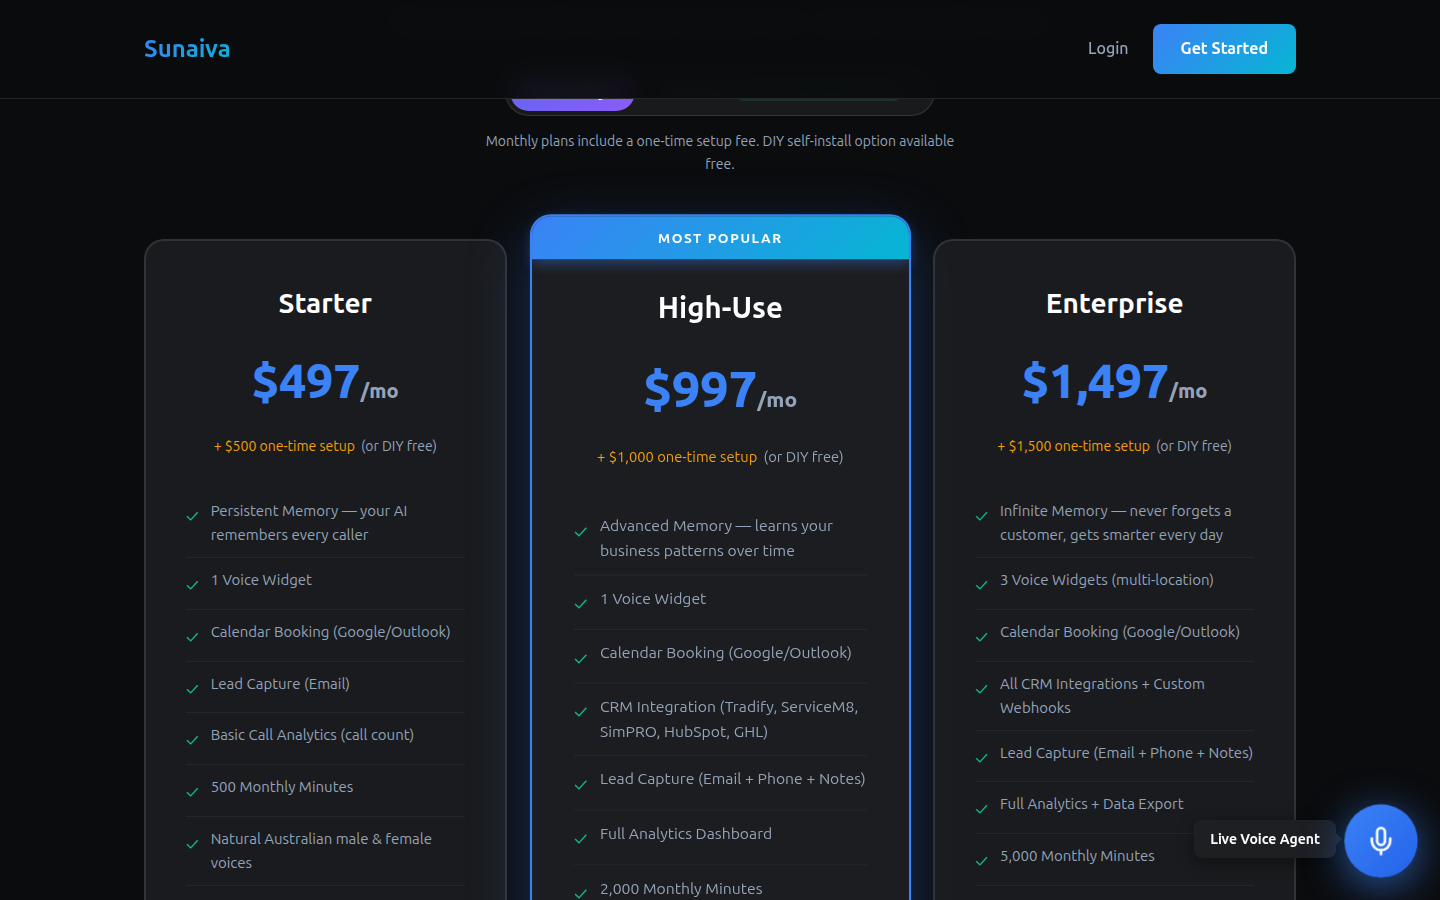Click checkmark beside Infinite Memory feature
Image resolution: width=1440 pixels, height=900 pixels.
[982, 516]
